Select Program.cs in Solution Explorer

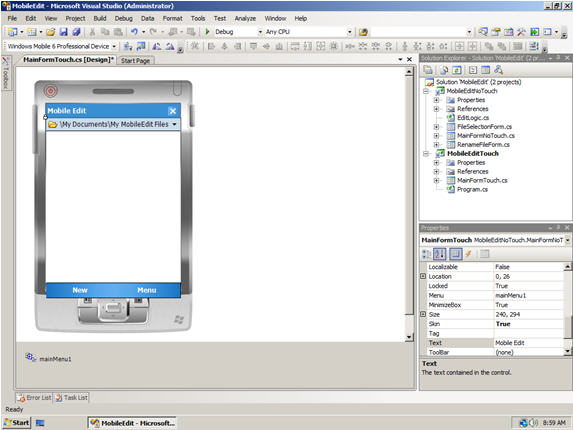[x=472, y=189]
